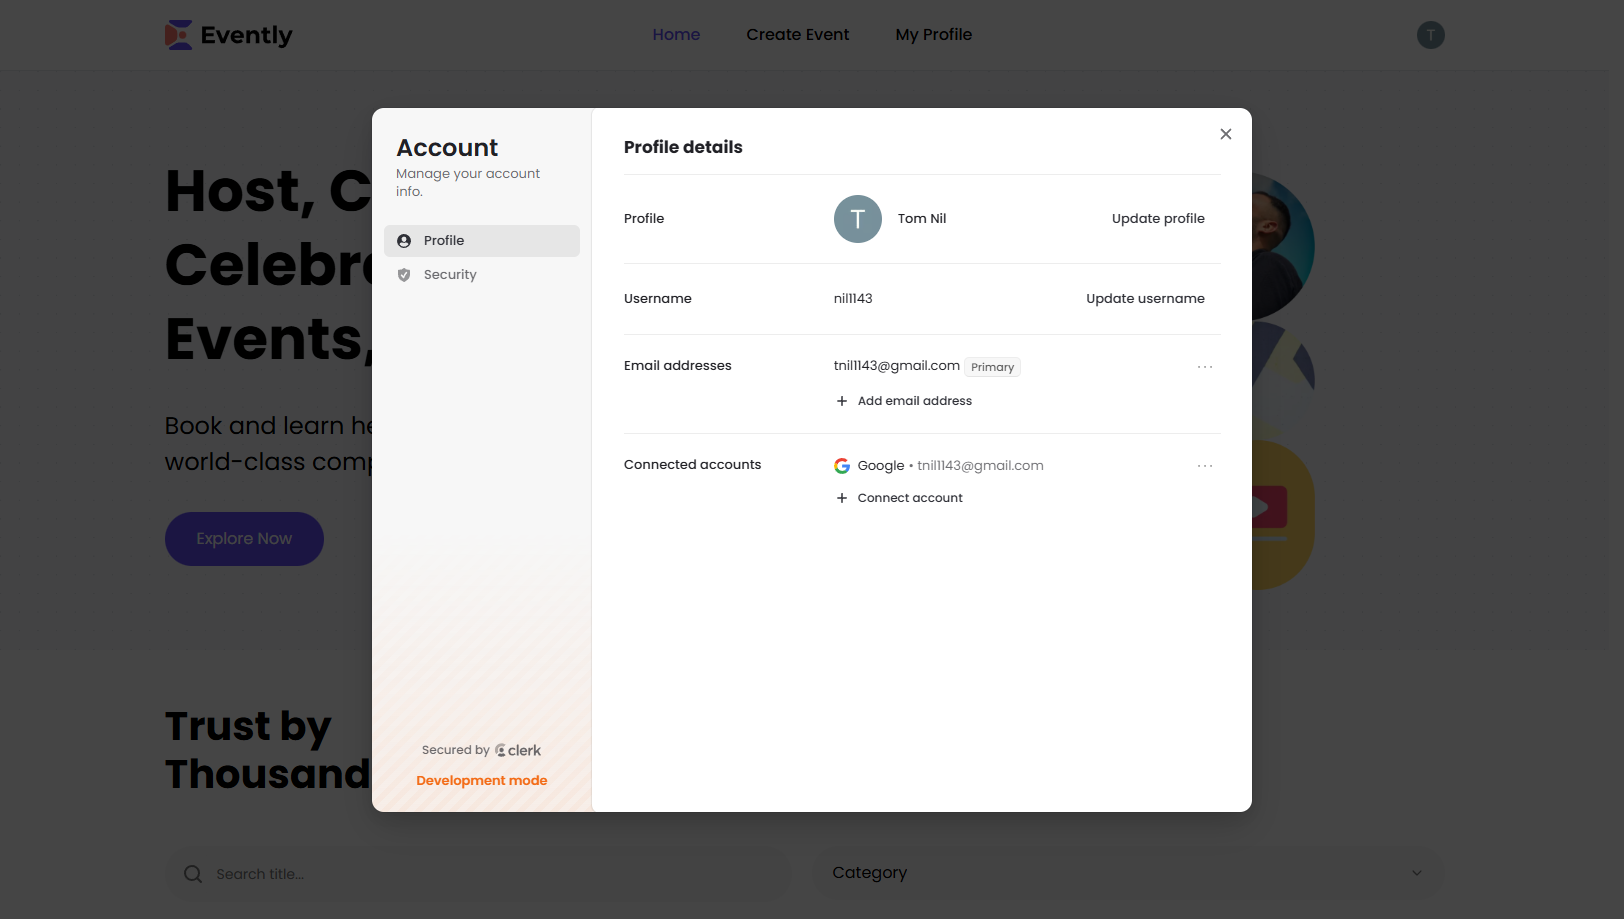
Task: Click plus icon beside Add email address
Action: [x=842, y=401]
